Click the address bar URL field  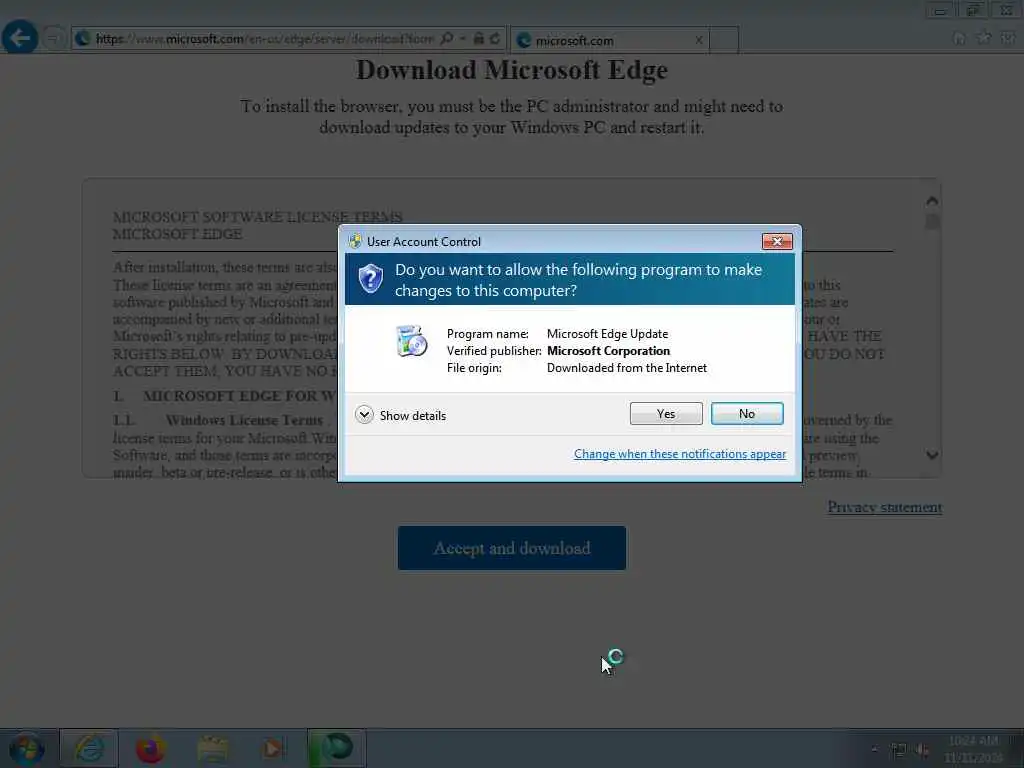tap(264, 39)
